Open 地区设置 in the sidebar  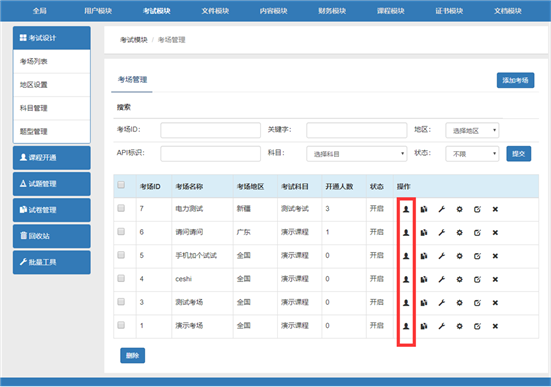(x=52, y=85)
